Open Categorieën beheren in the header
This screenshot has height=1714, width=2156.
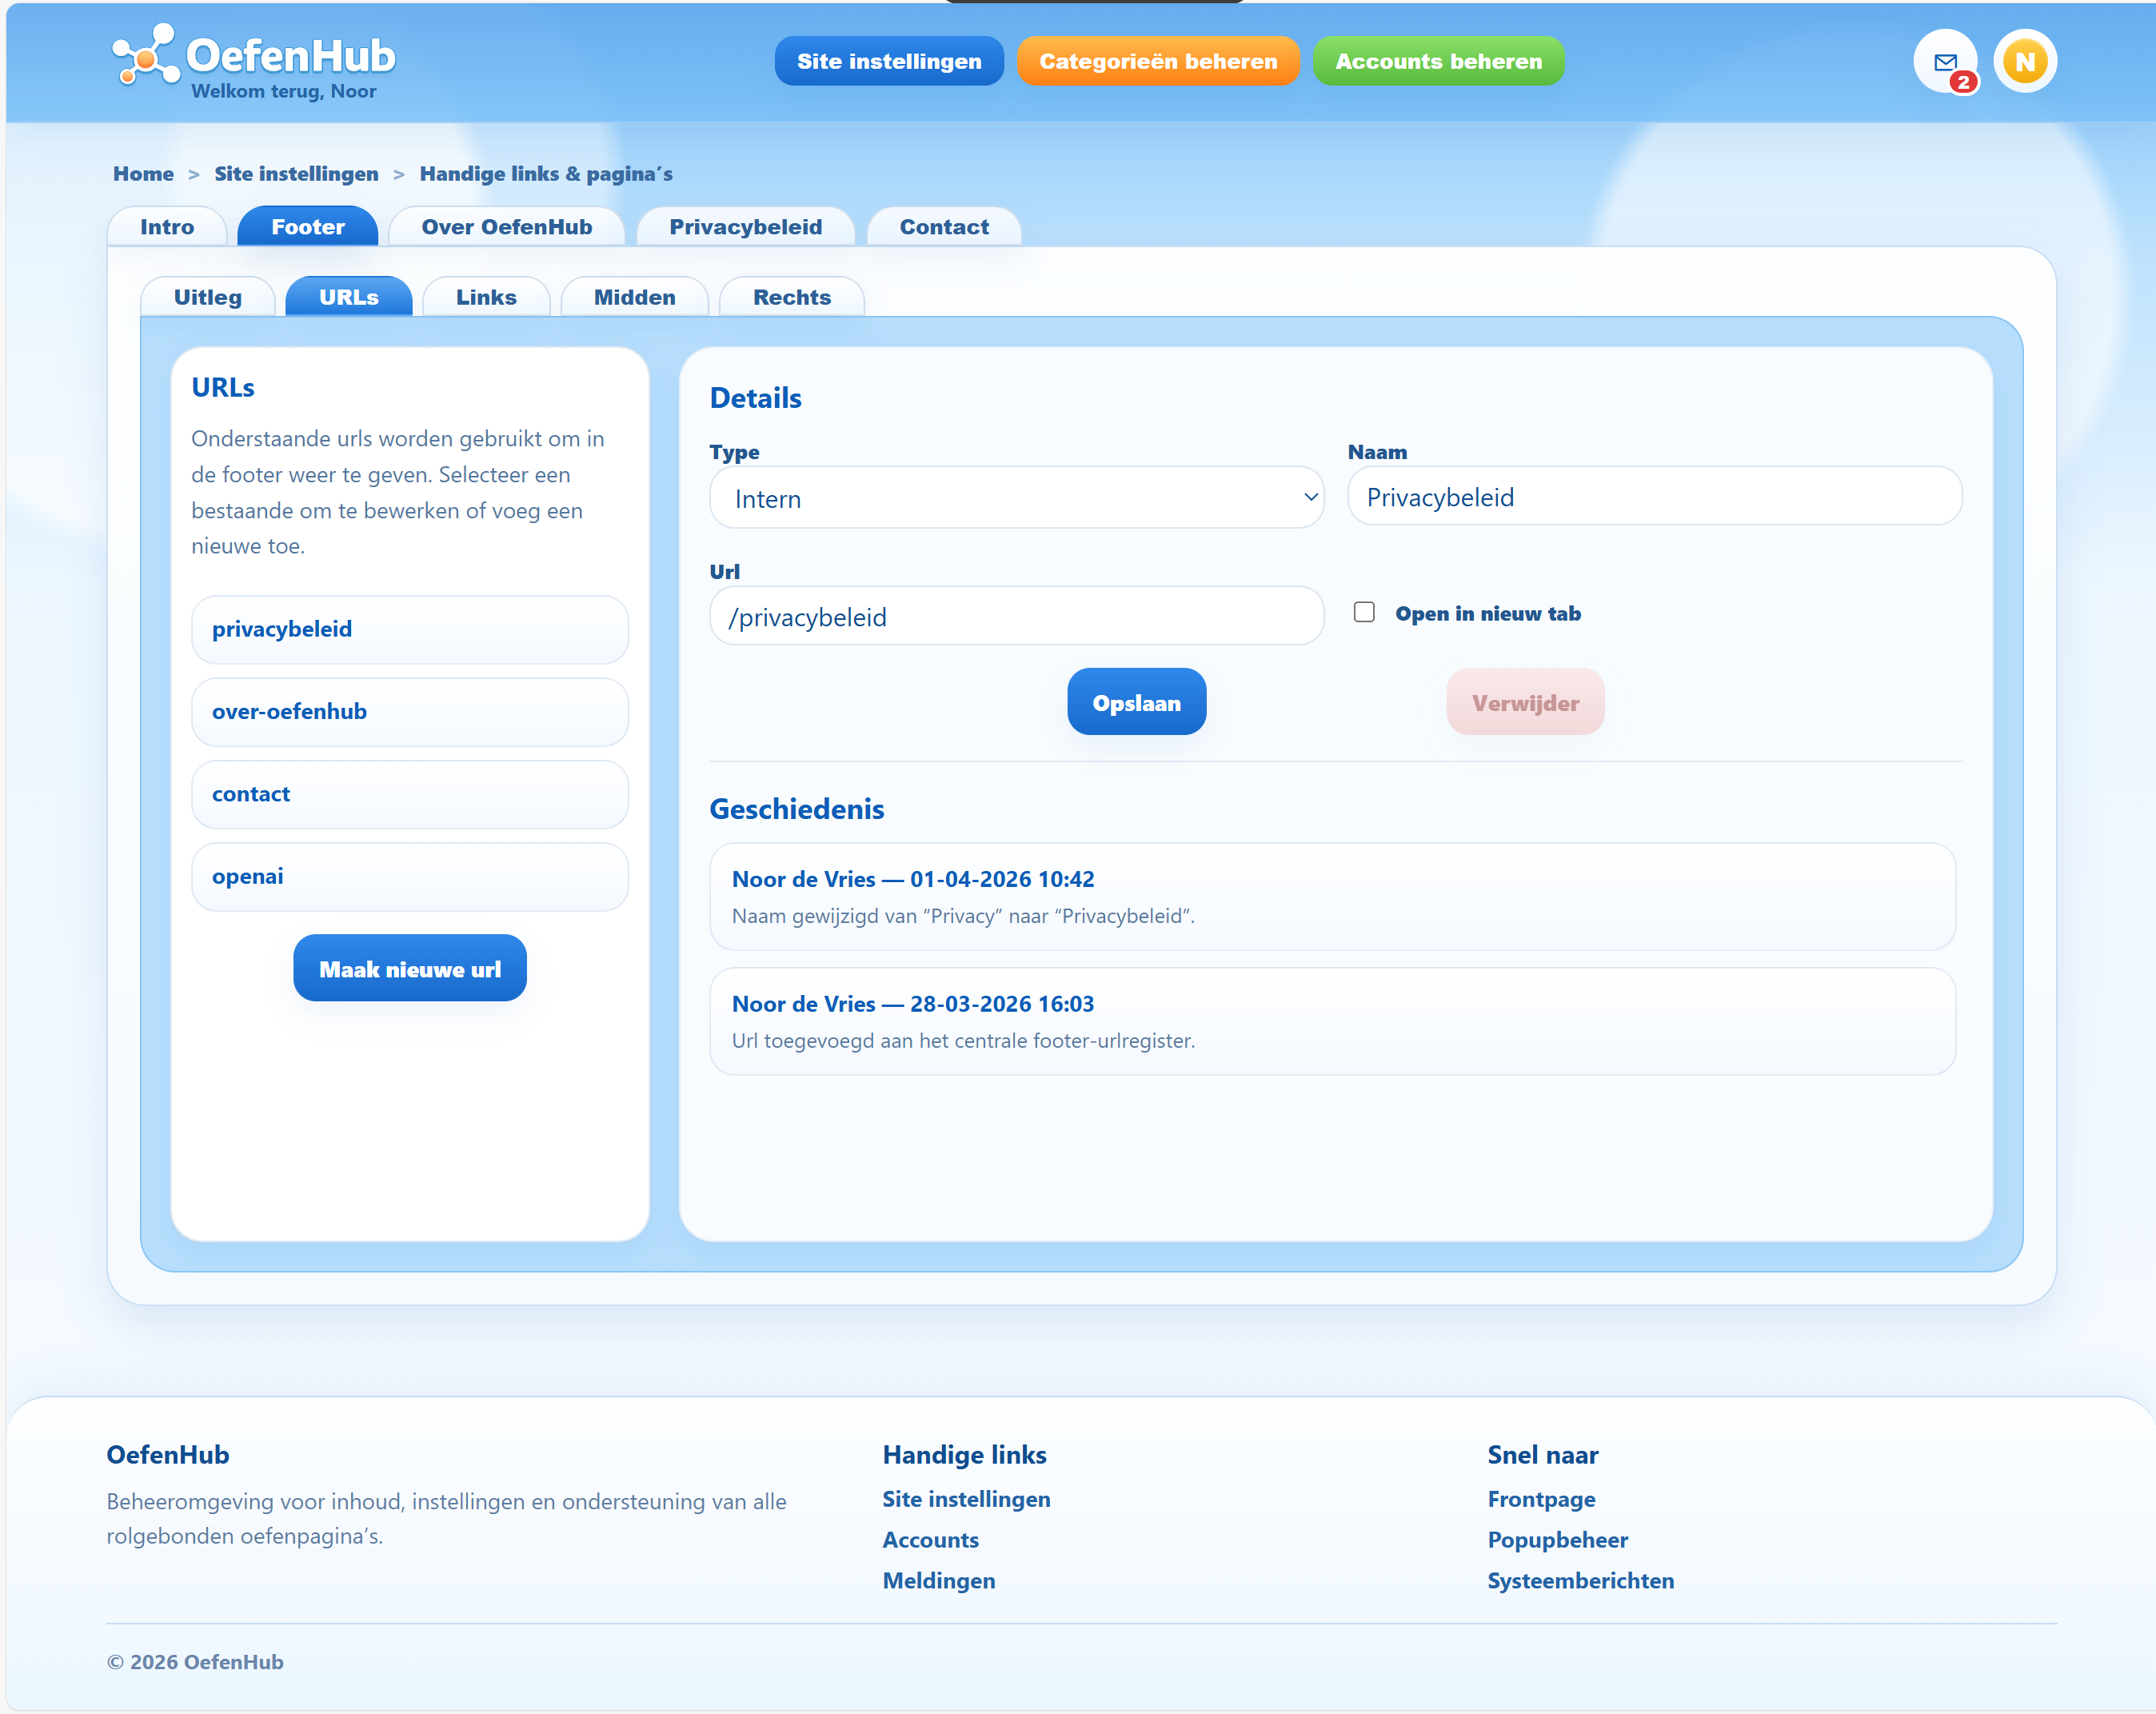click(1158, 61)
